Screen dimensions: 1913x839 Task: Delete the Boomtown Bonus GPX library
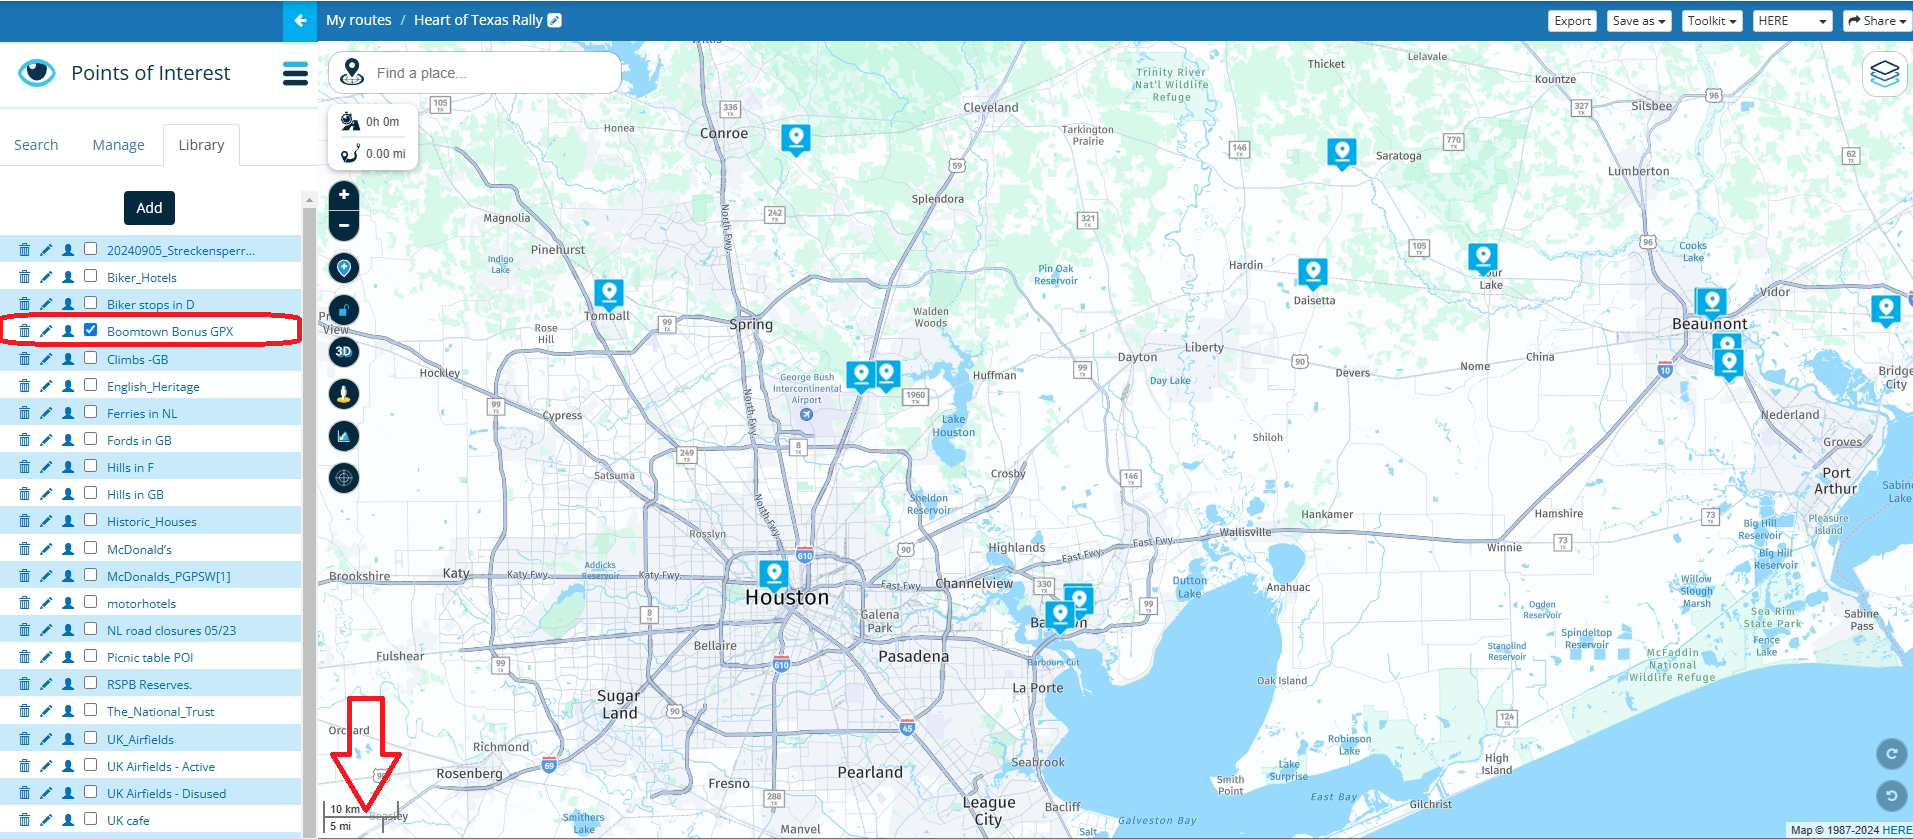pos(24,331)
